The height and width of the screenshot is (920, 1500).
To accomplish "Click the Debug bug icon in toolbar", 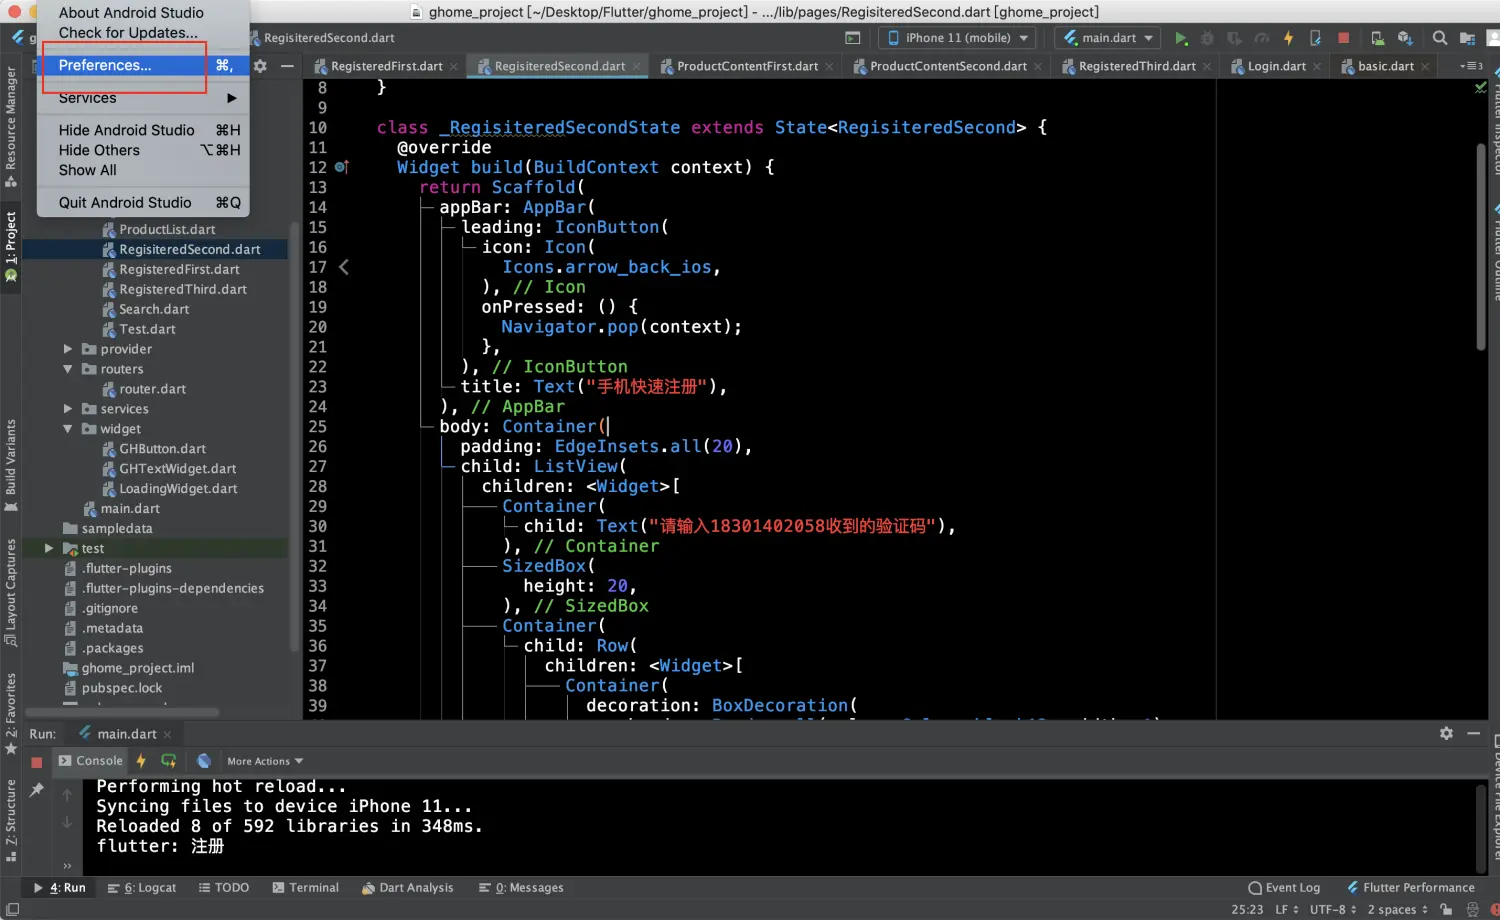I will click(1207, 38).
